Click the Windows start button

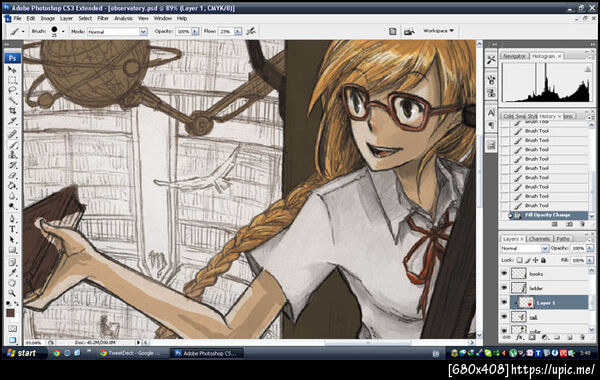[x=23, y=353]
